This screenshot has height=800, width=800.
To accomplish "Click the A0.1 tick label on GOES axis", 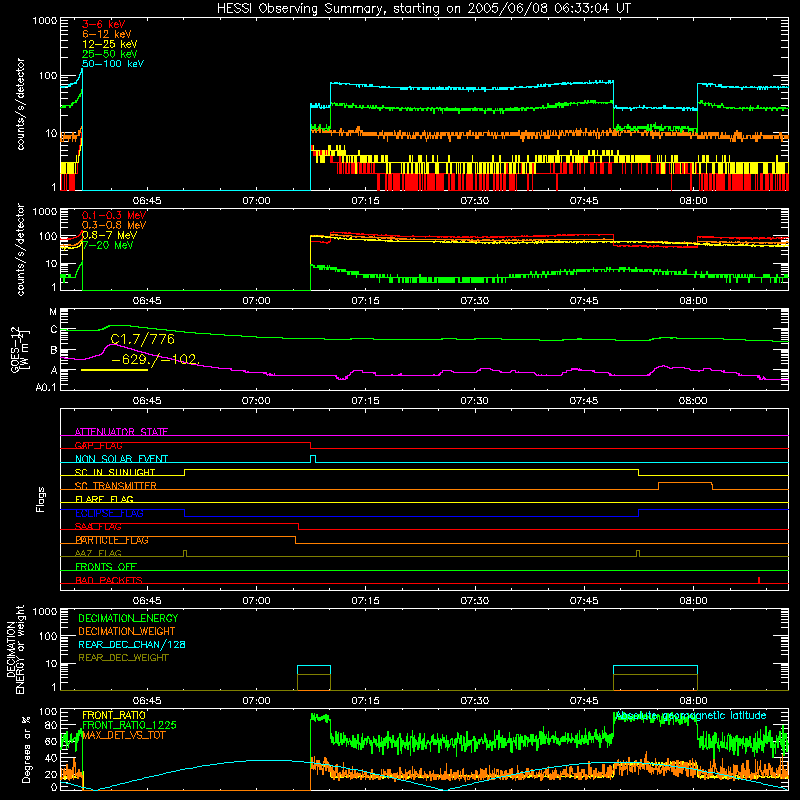I will click(46, 388).
